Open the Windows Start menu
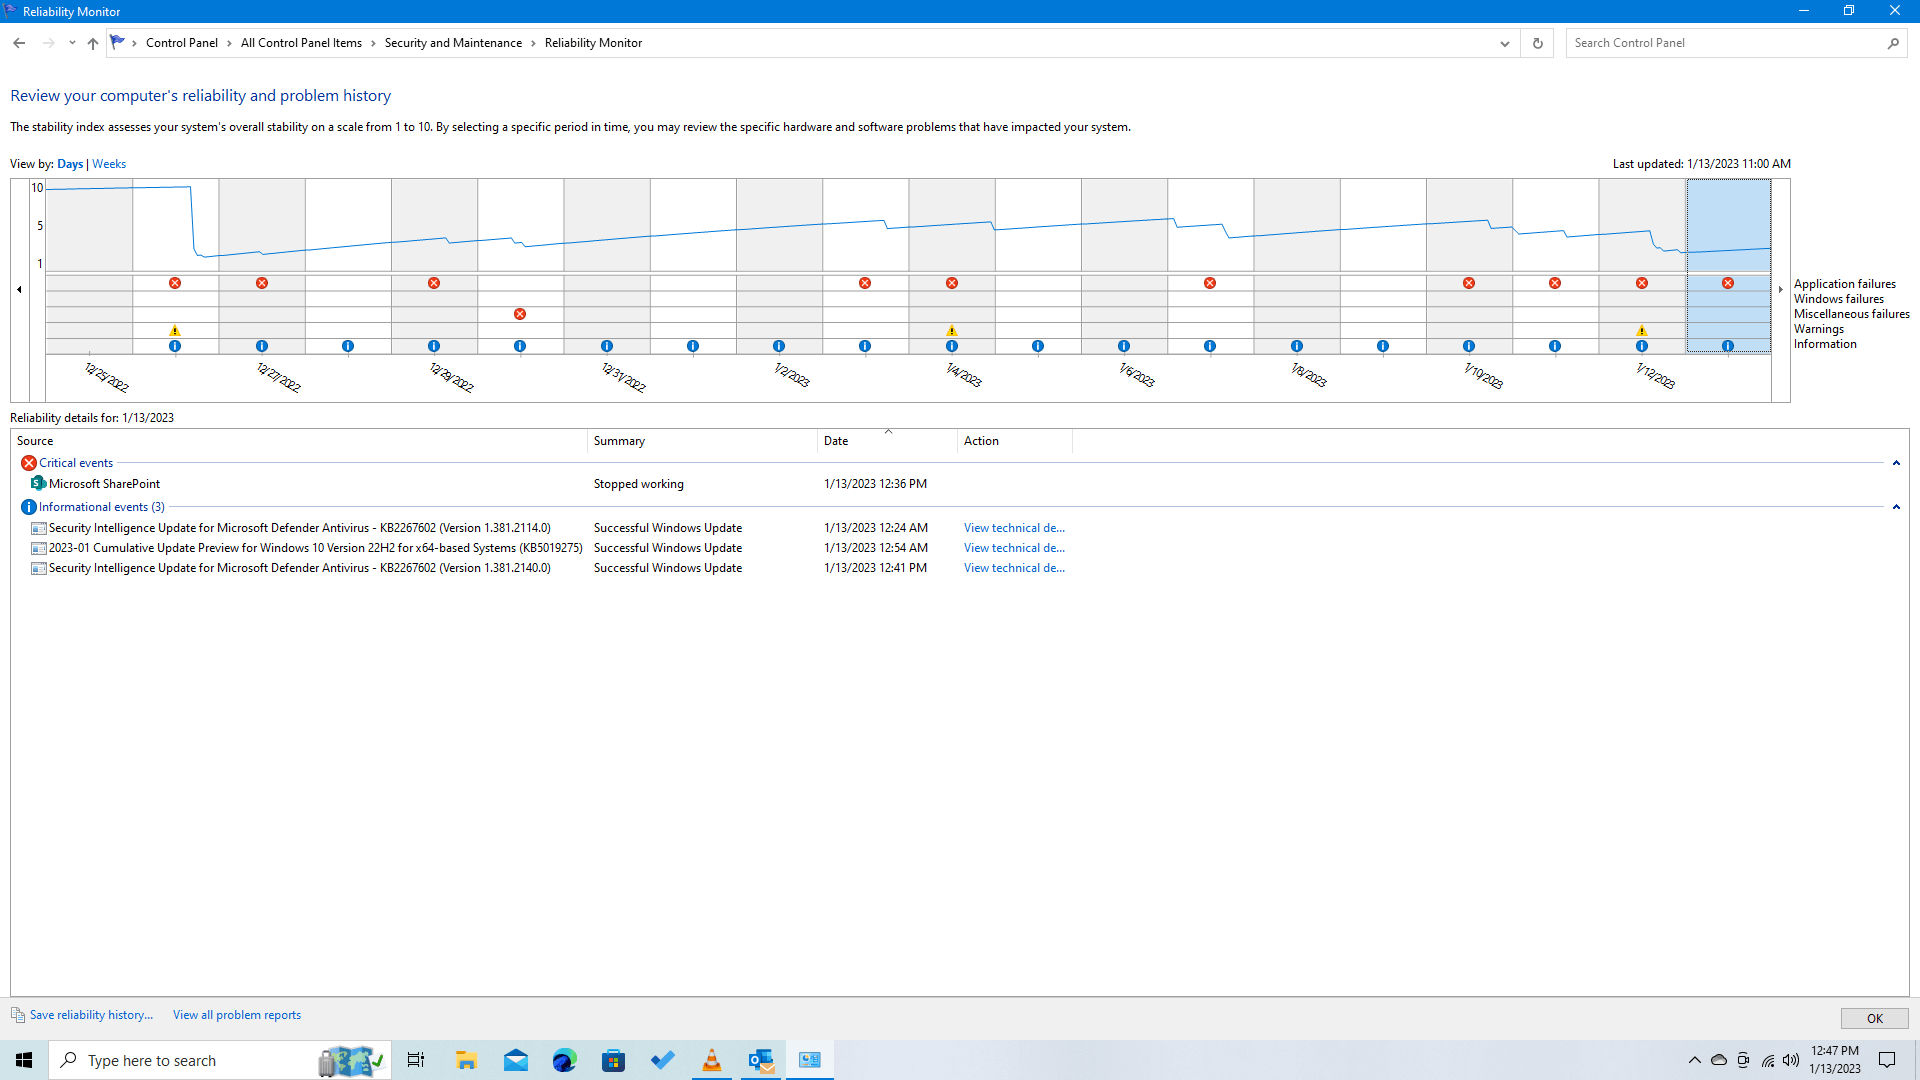 [24, 1060]
